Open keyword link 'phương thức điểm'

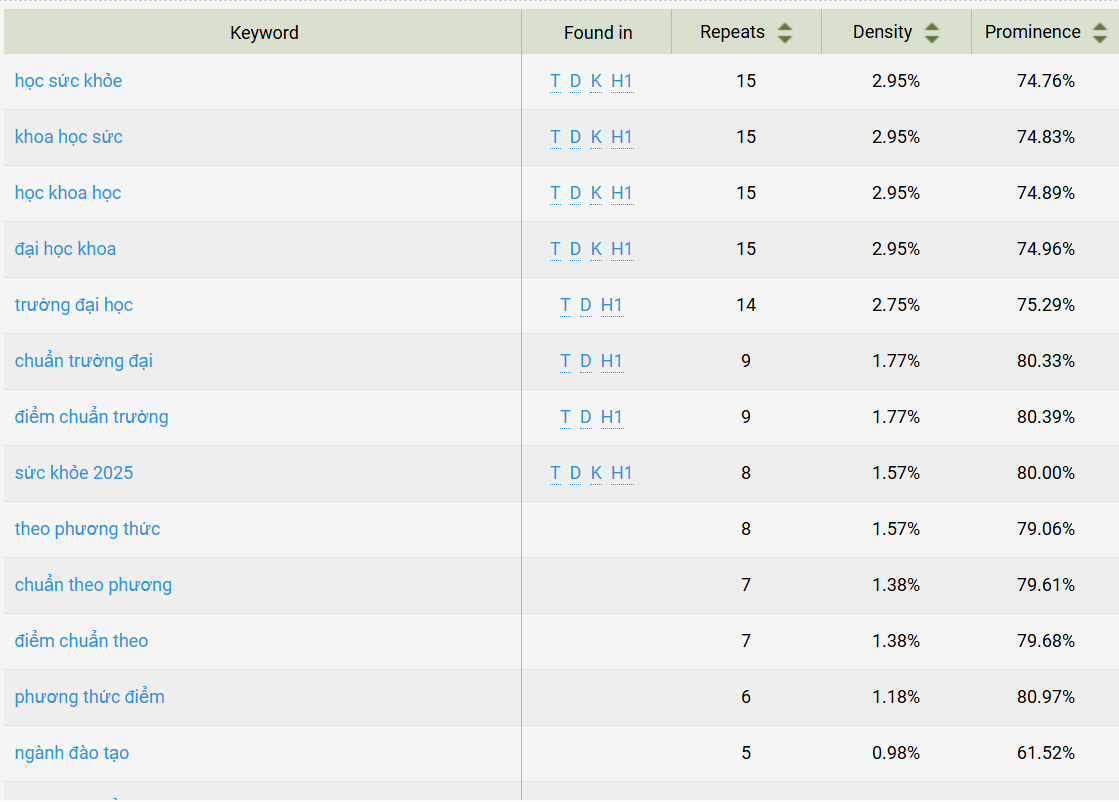pyautogui.click(x=89, y=697)
